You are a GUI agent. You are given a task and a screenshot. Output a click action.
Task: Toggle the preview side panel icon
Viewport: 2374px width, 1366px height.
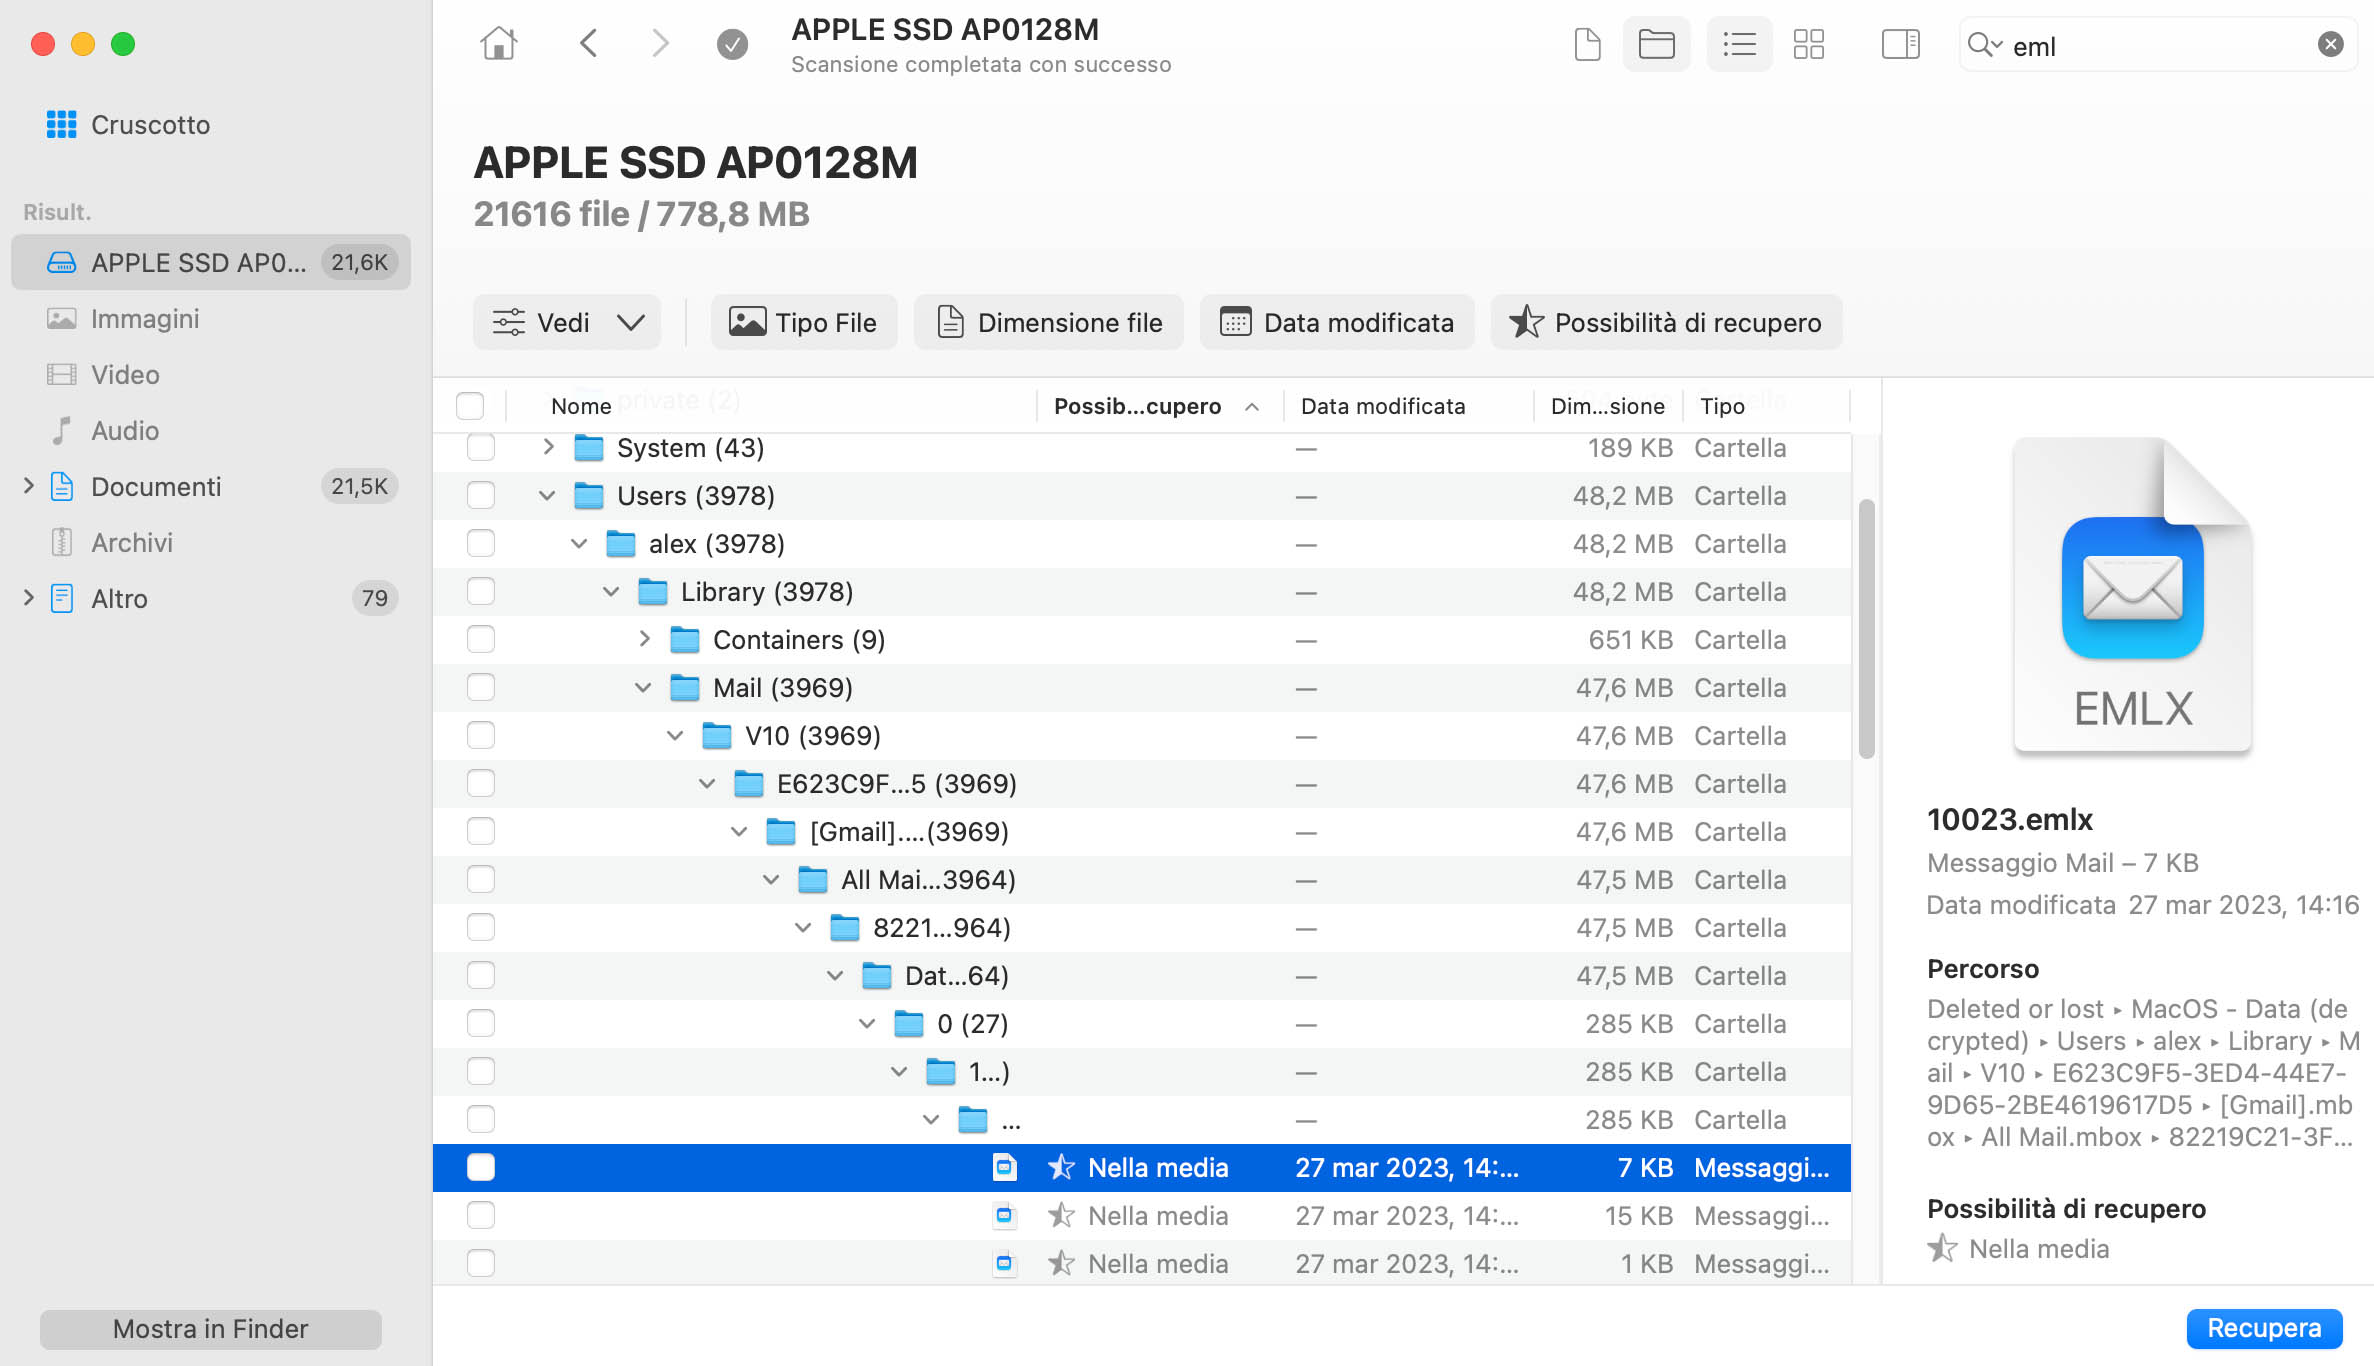[x=1900, y=45]
